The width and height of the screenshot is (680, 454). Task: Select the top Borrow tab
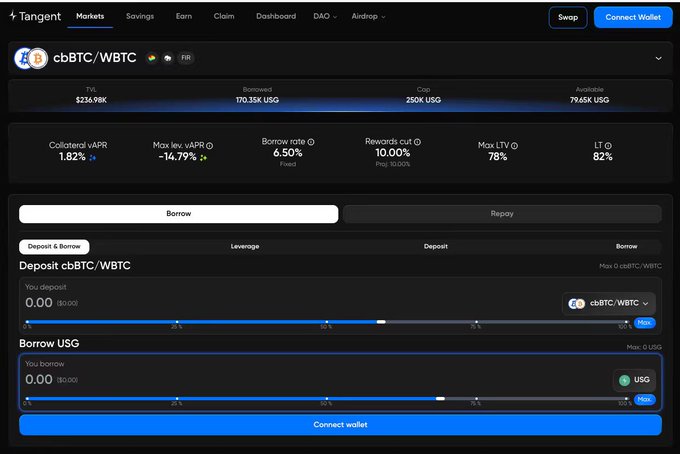[179, 214]
